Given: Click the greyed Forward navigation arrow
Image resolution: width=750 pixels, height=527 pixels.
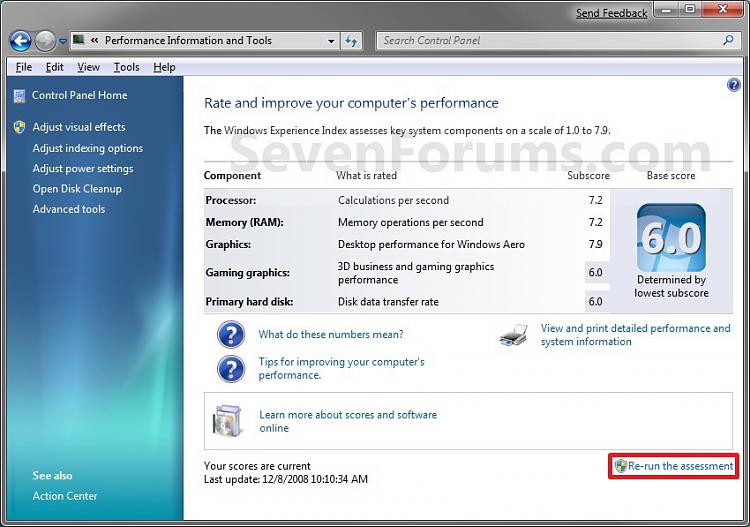Looking at the screenshot, I should point(45,41).
